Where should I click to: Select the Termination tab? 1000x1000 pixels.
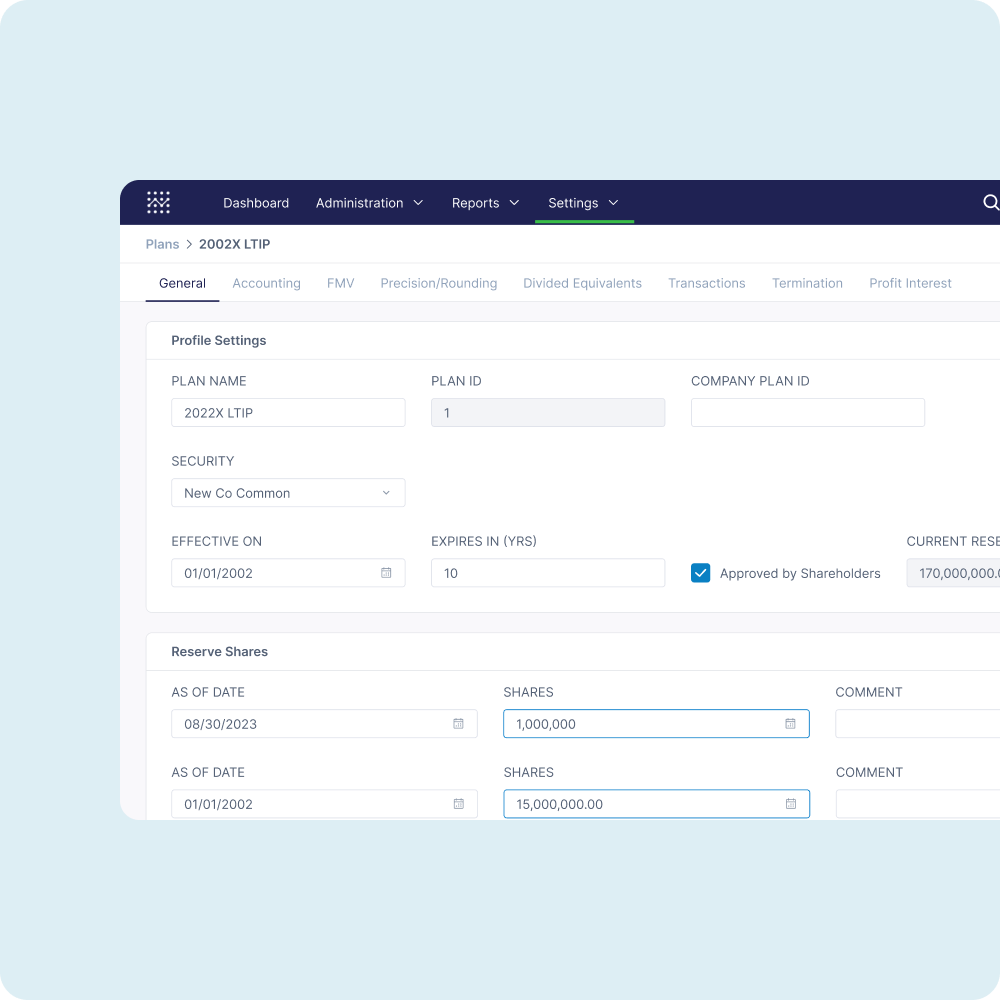tap(807, 283)
